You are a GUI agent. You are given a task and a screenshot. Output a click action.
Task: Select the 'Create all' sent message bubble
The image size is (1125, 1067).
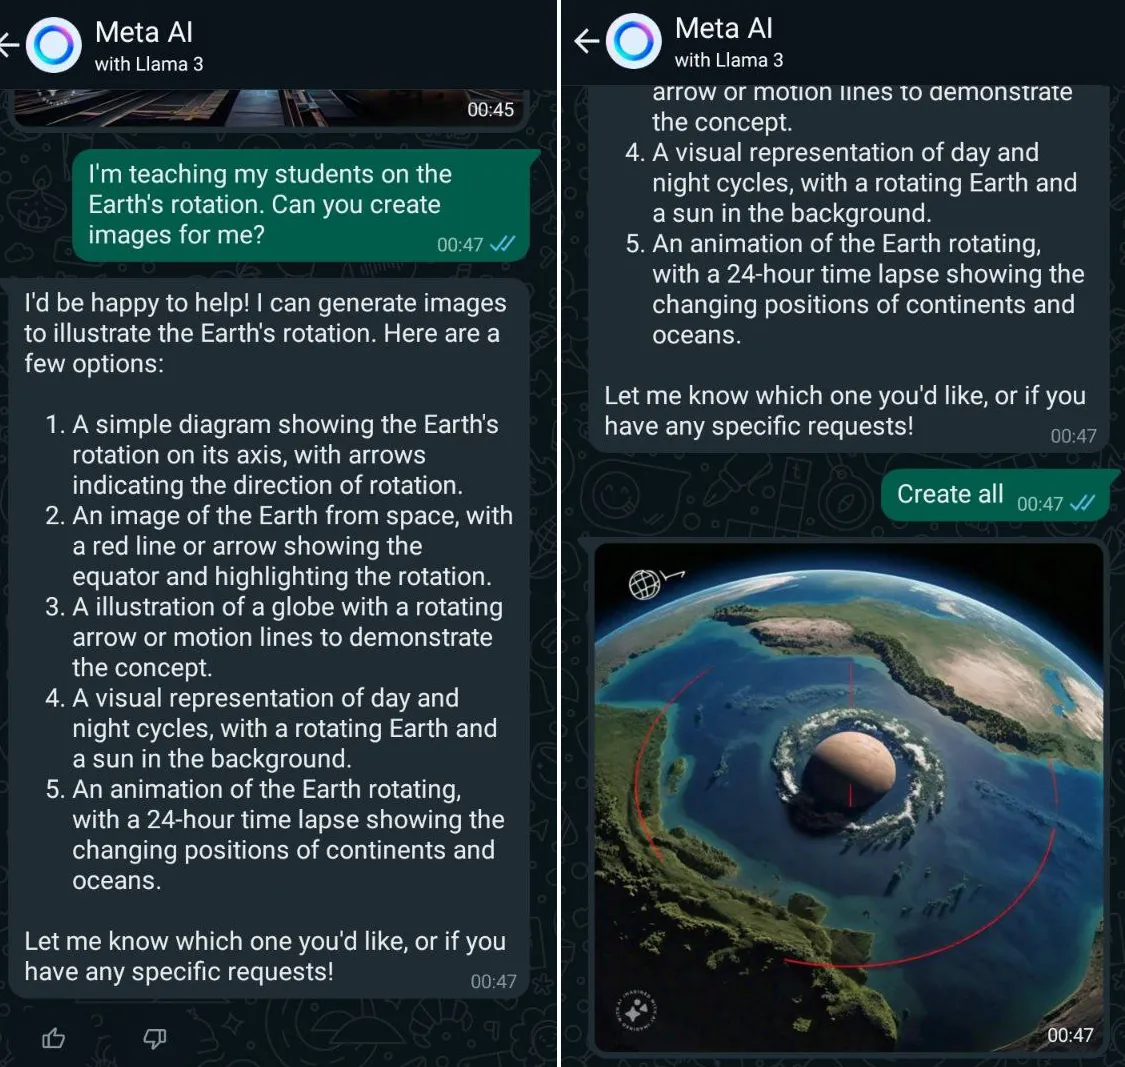tap(997, 495)
